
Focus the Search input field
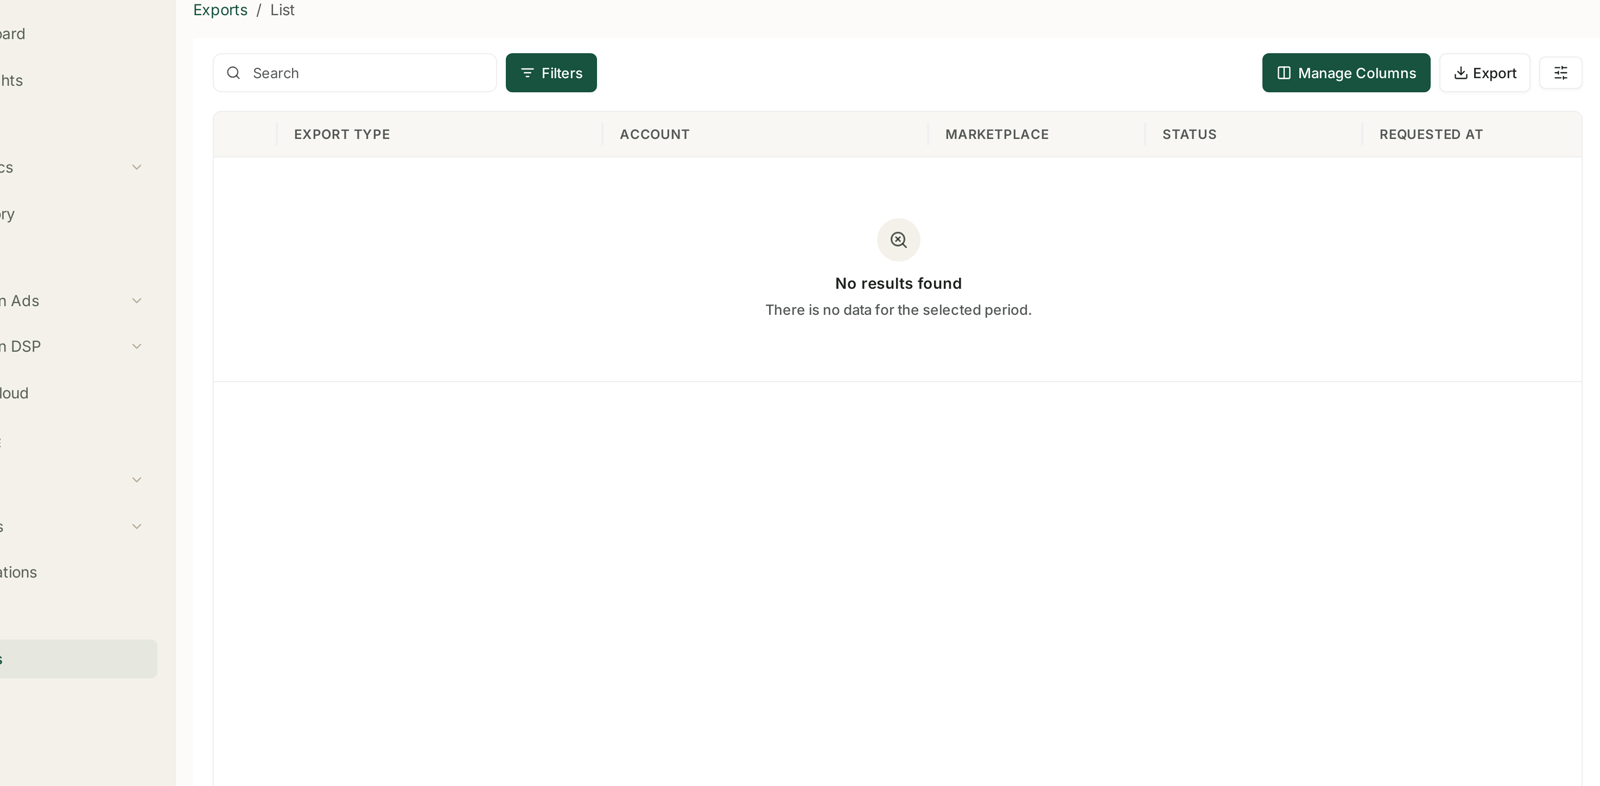(x=355, y=73)
